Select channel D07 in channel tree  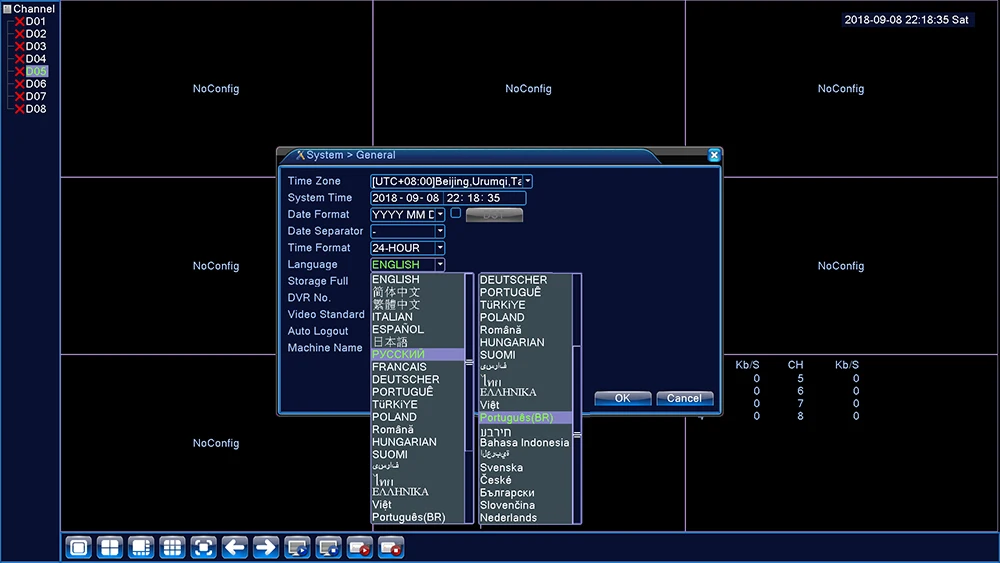[36, 96]
